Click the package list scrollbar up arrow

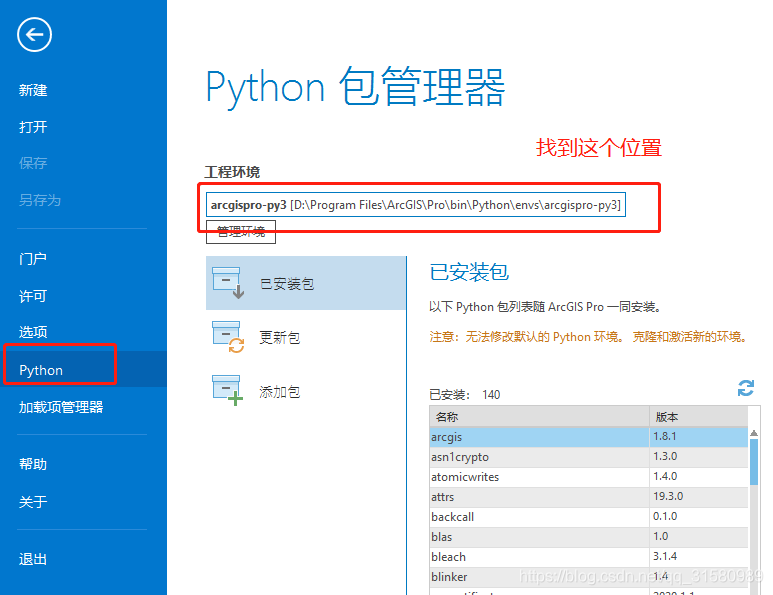(754, 433)
